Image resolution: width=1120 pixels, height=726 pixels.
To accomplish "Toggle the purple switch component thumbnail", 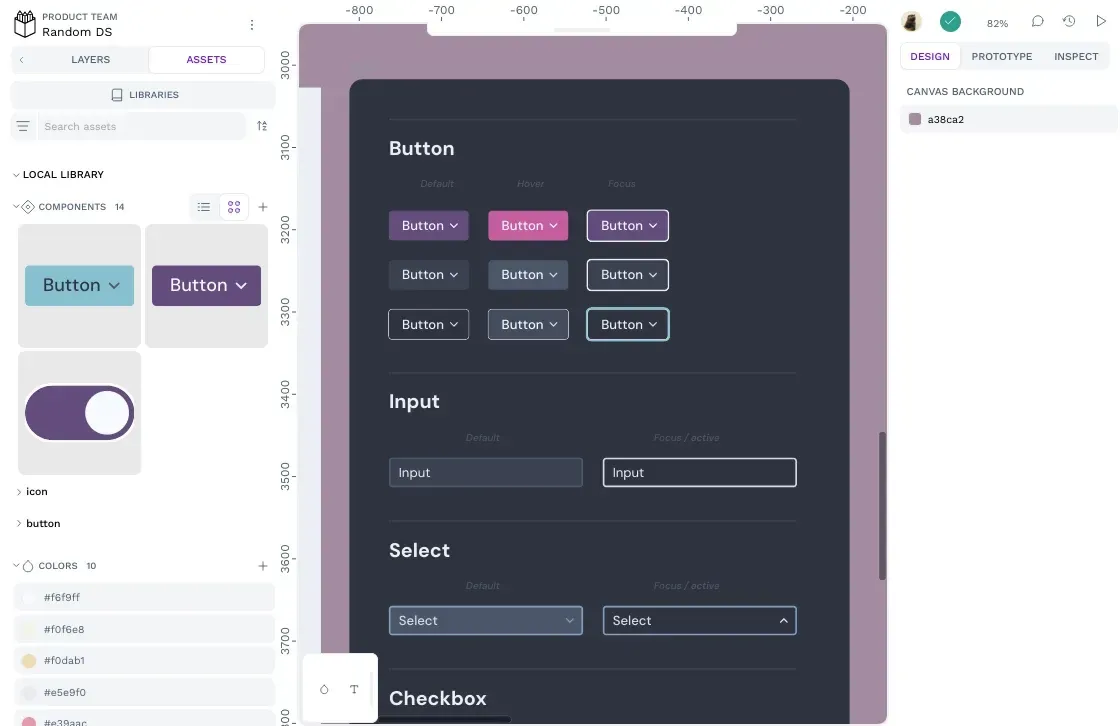I will tap(79, 413).
